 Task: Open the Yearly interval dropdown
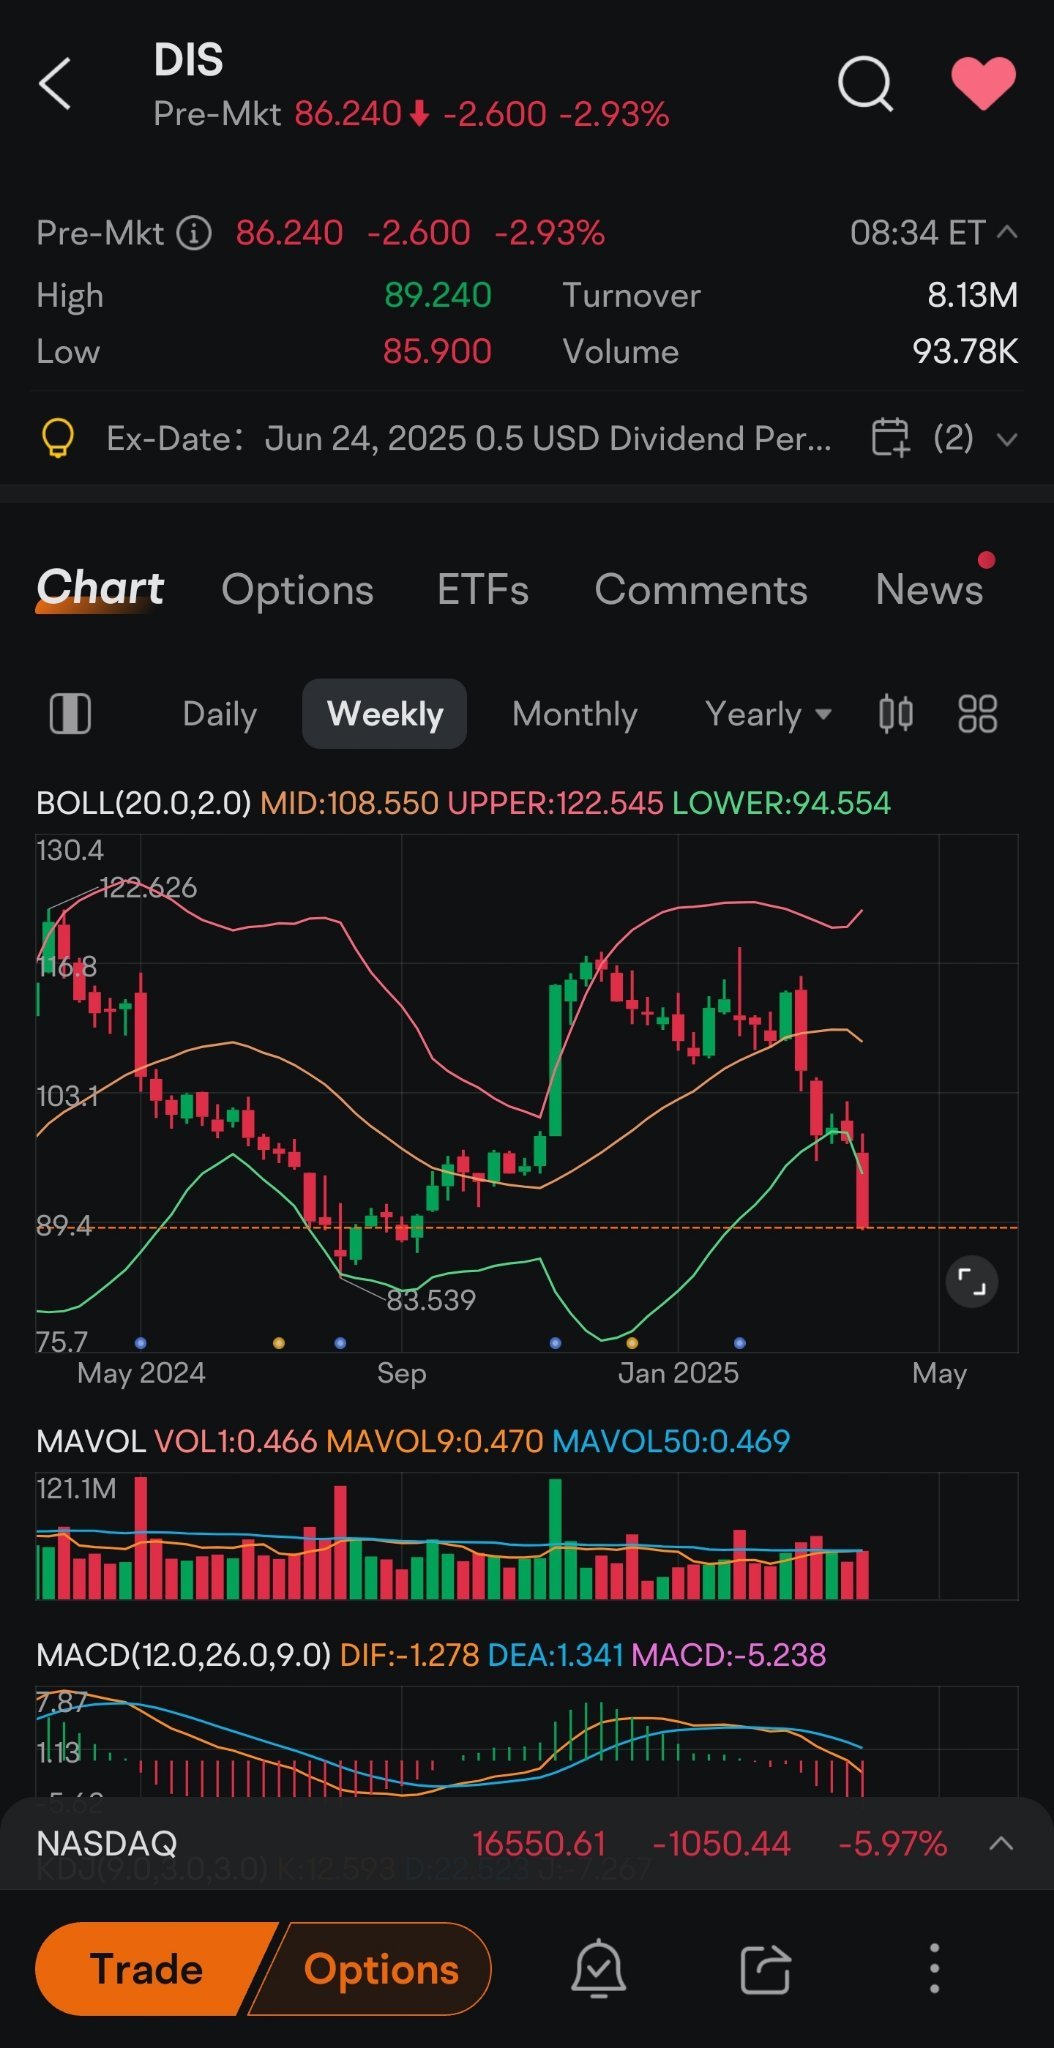768,714
